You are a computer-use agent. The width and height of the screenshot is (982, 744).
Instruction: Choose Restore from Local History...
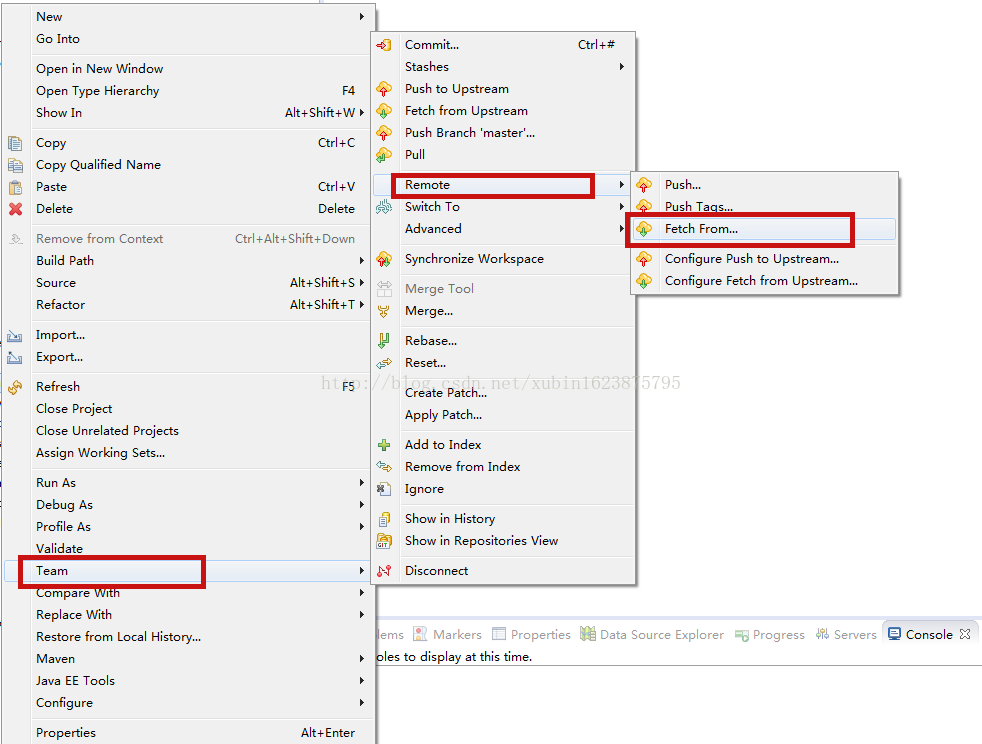point(187,637)
